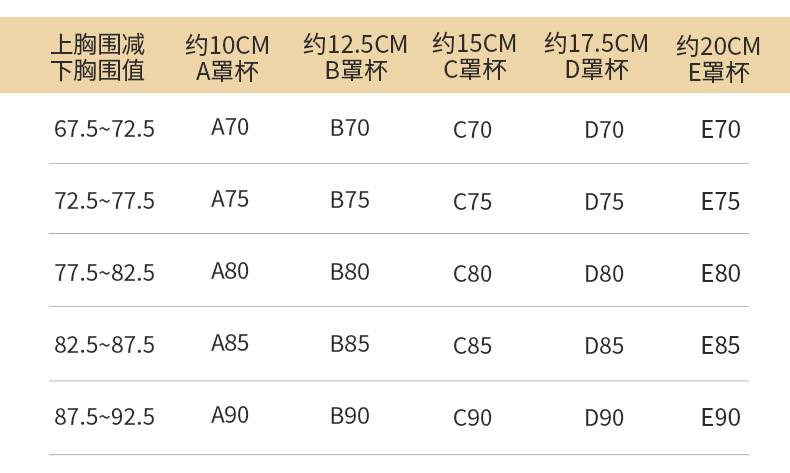Click the 72.5~77.5 underbust range

coord(105,201)
